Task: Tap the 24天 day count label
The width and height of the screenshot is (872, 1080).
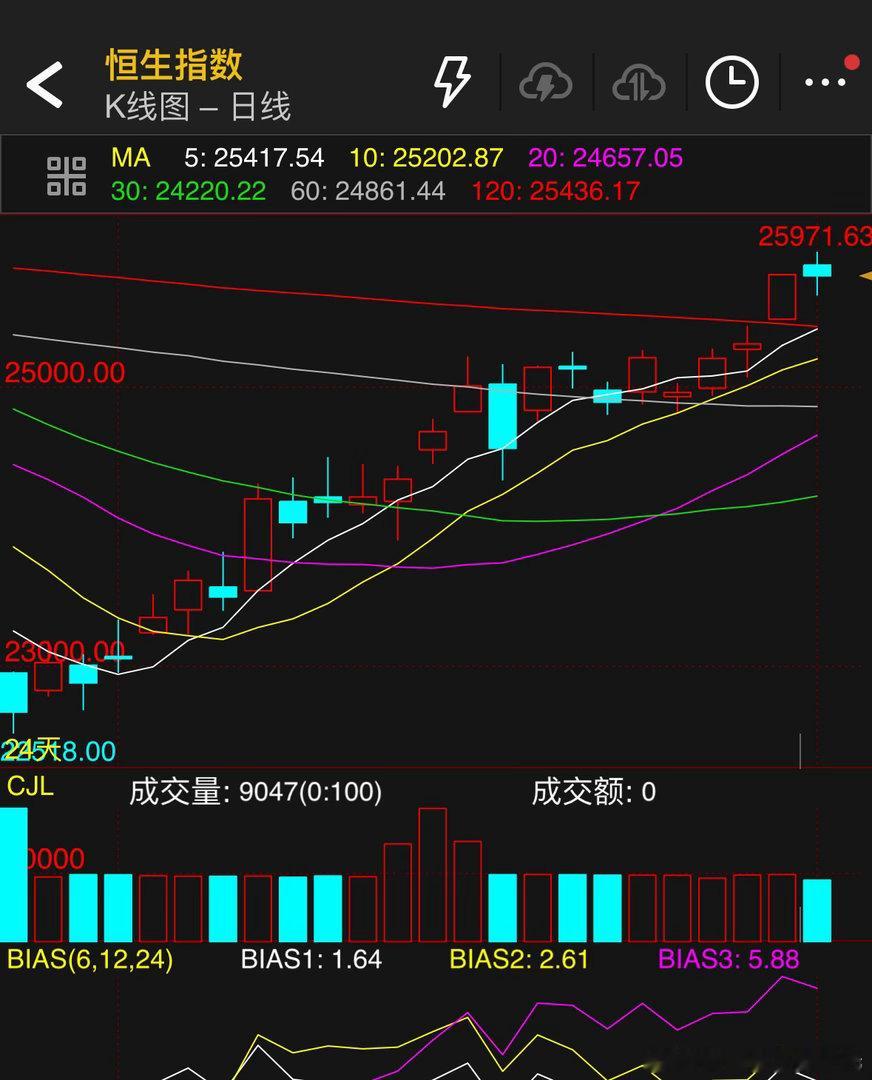Action: click(x=31, y=749)
